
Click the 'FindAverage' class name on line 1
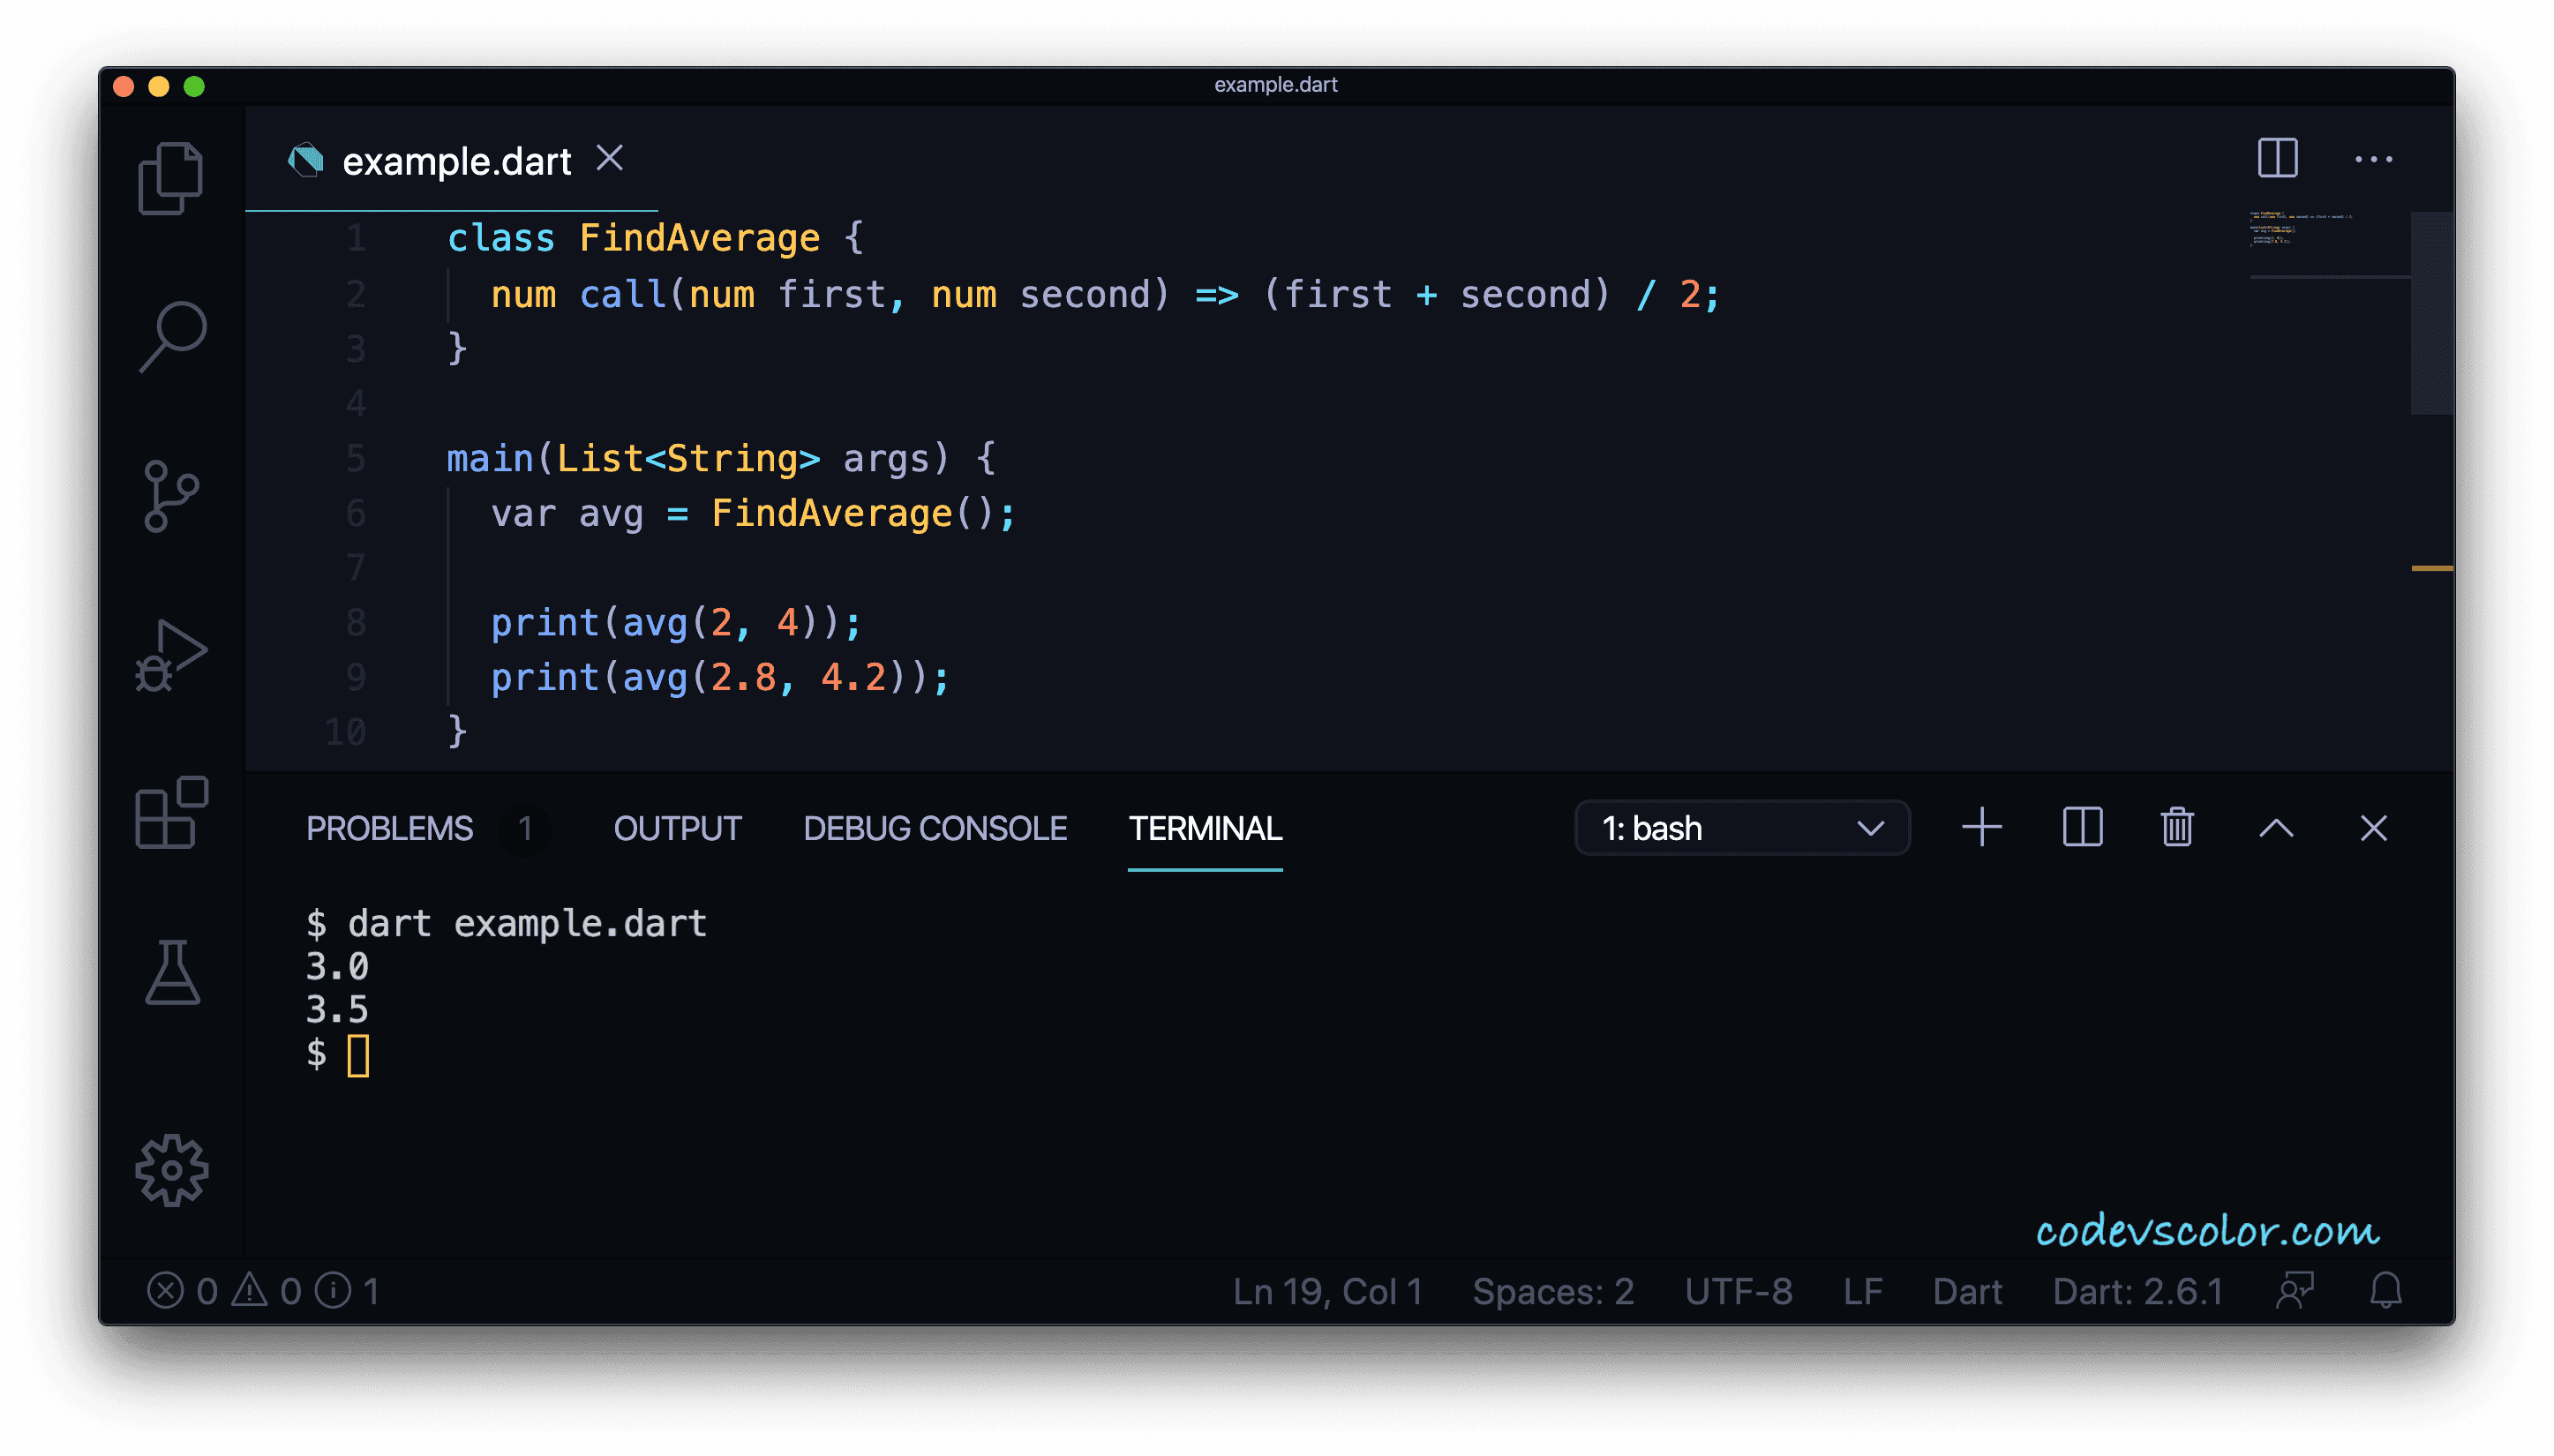(699, 238)
